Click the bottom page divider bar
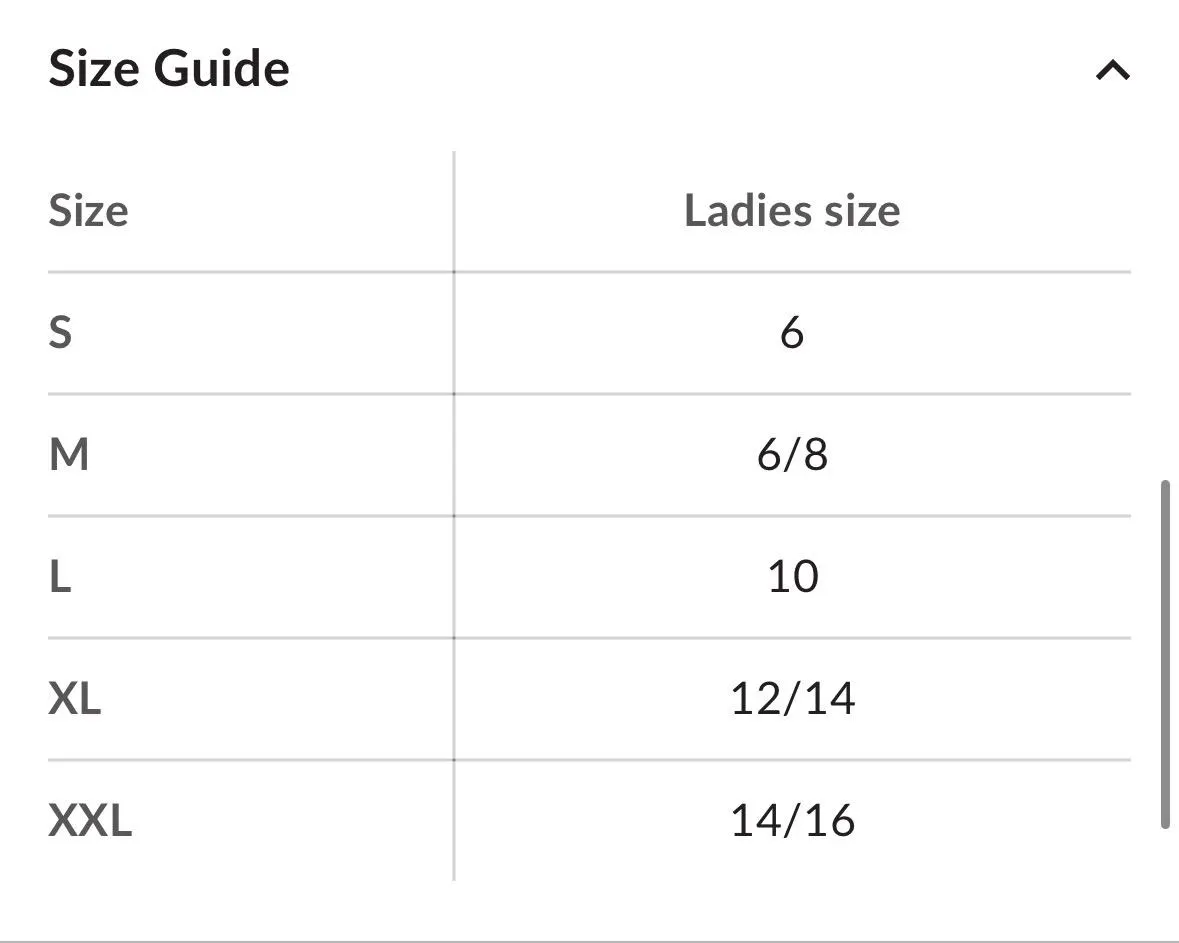 tap(590, 938)
